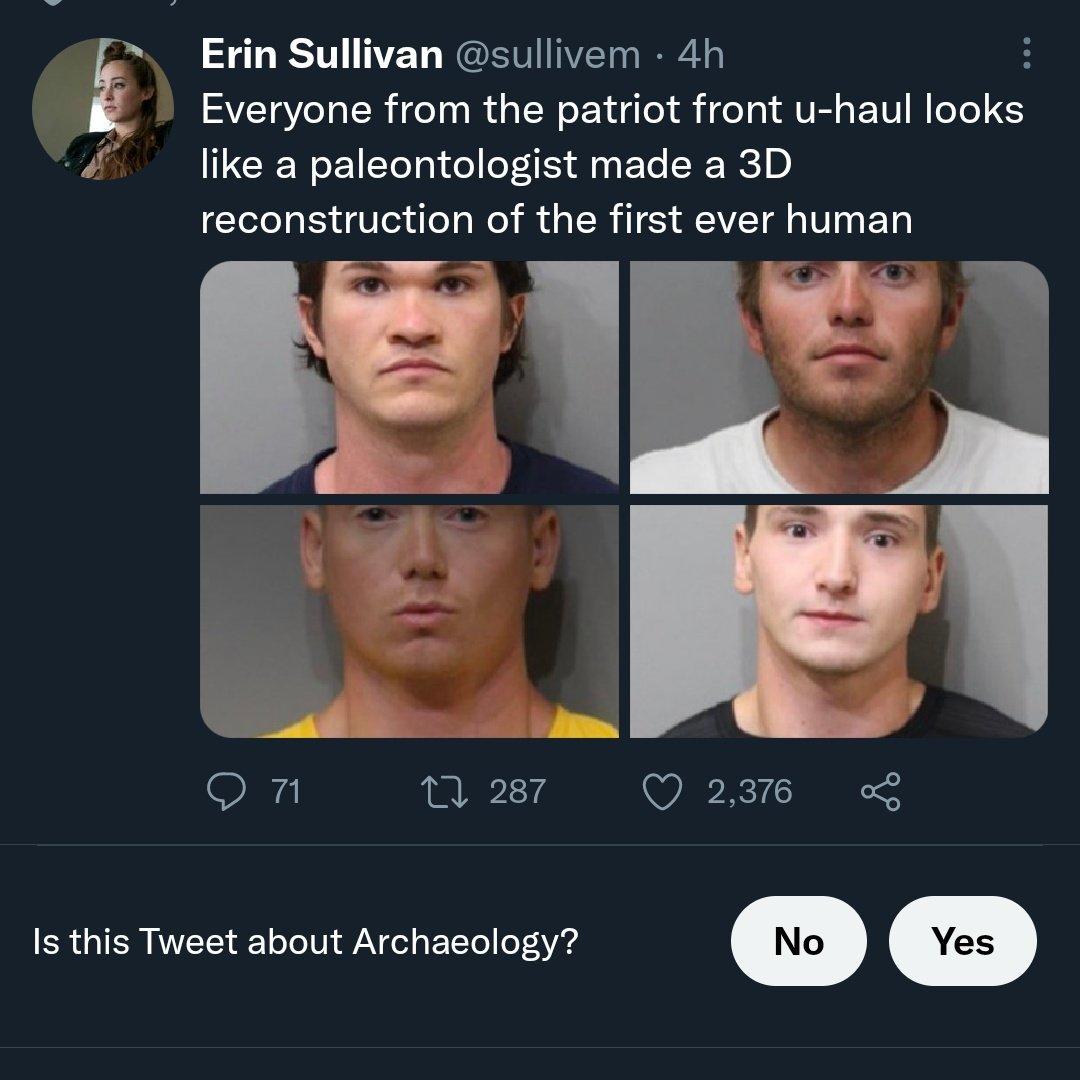Click the 287 retweets count
This screenshot has height=1080, width=1080.
(x=517, y=792)
